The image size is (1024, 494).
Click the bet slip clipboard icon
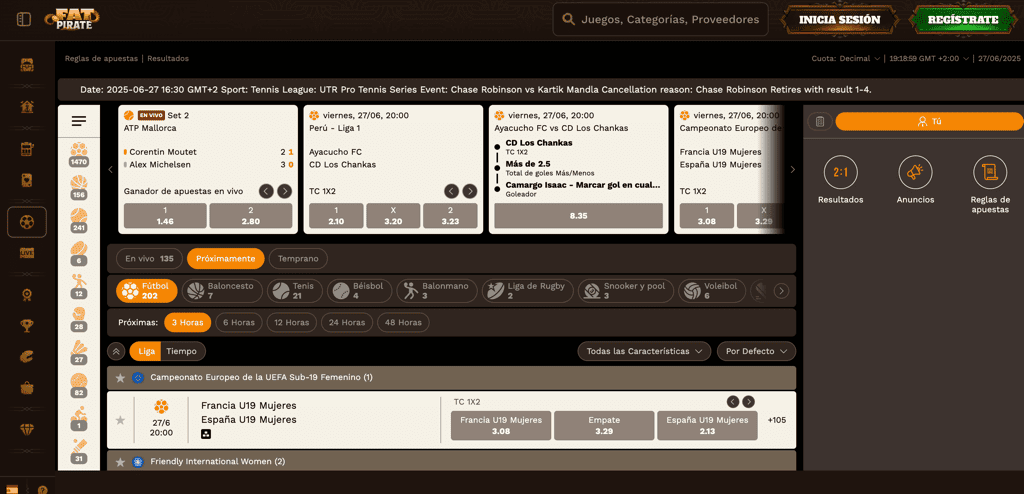(x=819, y=121)
